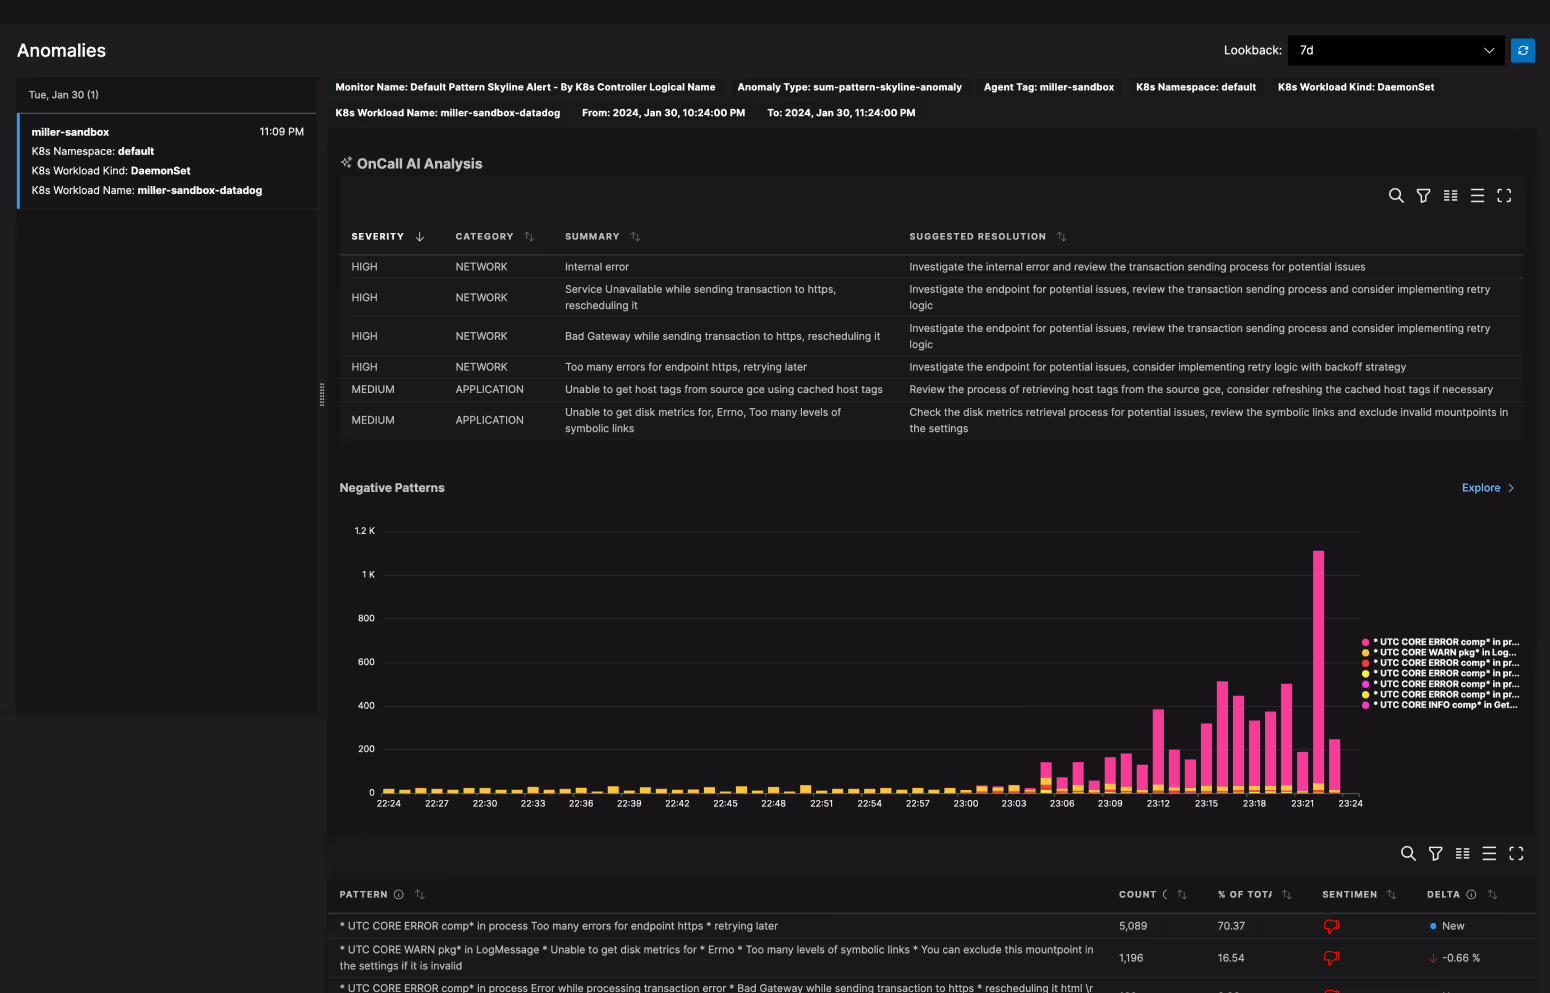Toggle sort on the DELTA column
Image resolution: width=1550 pixels, height=993 pixels.
1492,894
